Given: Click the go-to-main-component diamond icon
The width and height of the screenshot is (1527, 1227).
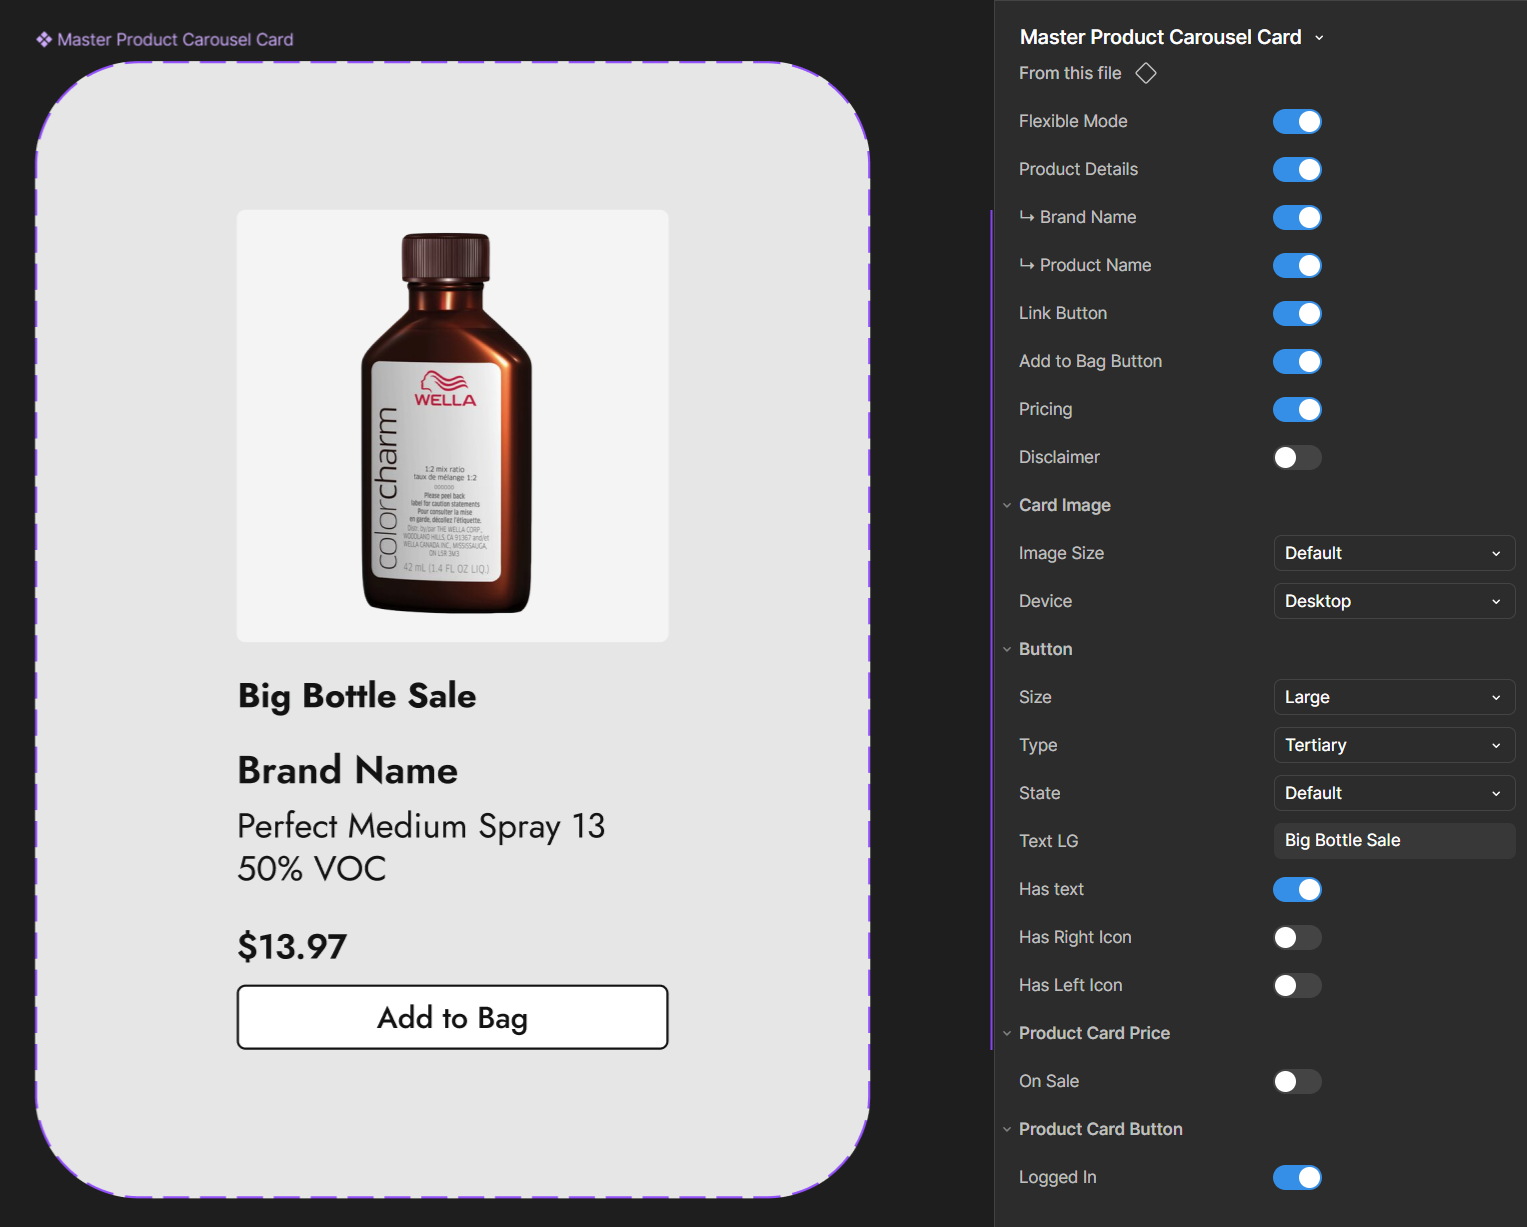Looking at the screenshot, I should click(x=1146, y=73).
